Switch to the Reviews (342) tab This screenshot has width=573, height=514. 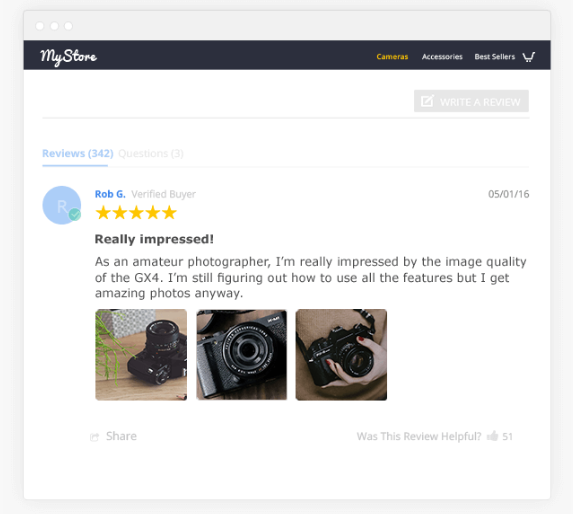[x=78, y=153]
